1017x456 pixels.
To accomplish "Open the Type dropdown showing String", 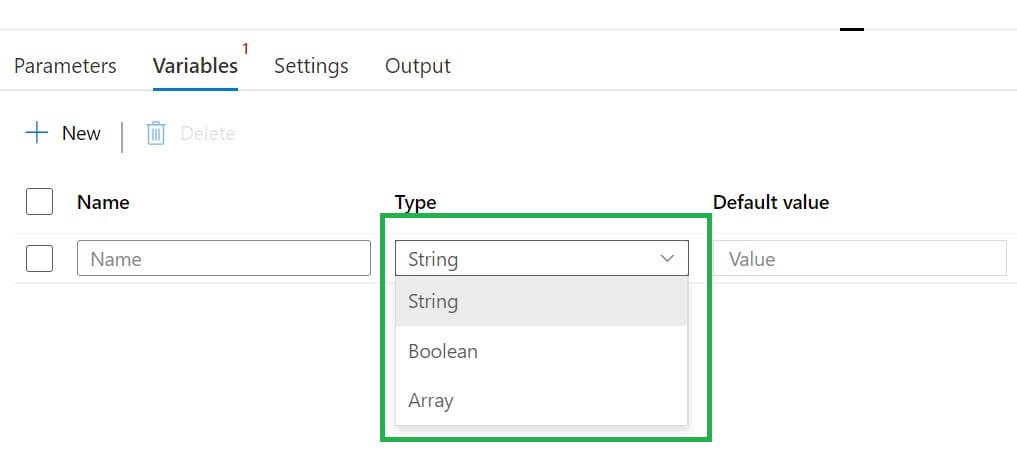I will (x=541, y=259).
